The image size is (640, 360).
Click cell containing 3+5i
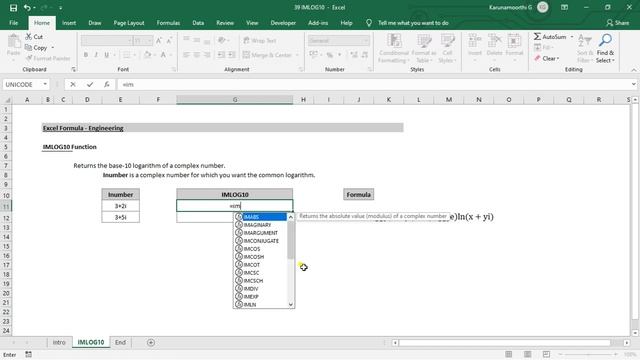pyautogui.click(x=120, y=217)
